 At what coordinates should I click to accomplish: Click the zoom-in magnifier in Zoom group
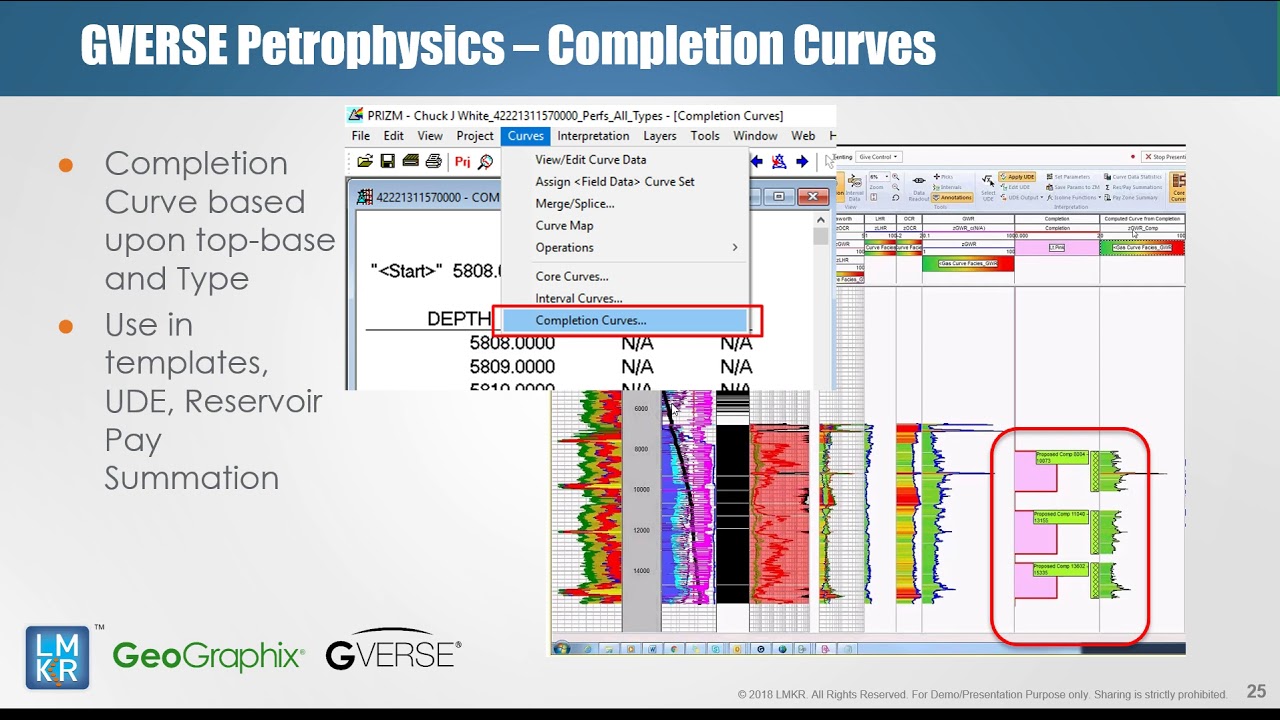point(895,177)
